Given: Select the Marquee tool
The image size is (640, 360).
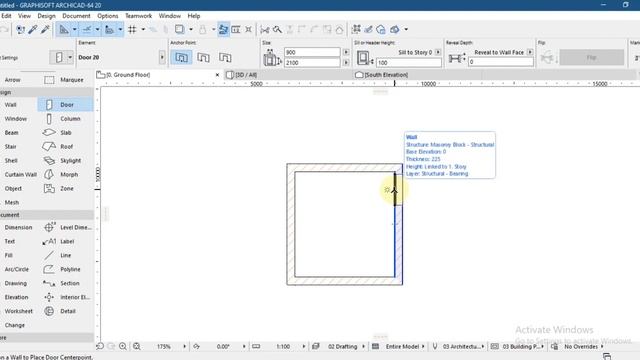Looking at the screenshot, I should [x=65, y=80].
